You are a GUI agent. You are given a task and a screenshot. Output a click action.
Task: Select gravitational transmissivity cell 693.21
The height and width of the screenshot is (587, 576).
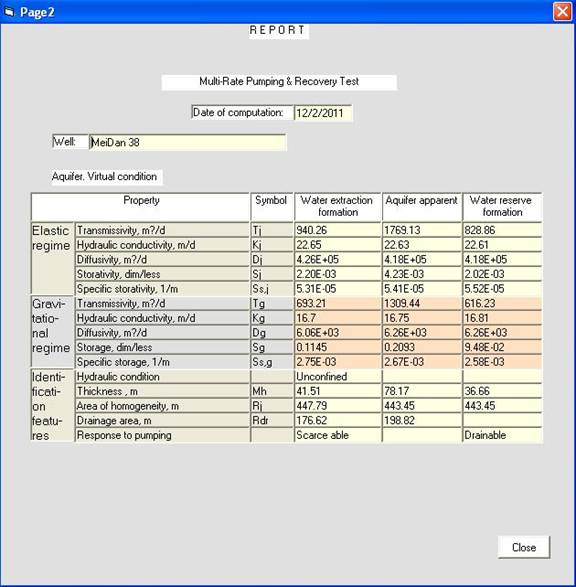pos(338,303)
